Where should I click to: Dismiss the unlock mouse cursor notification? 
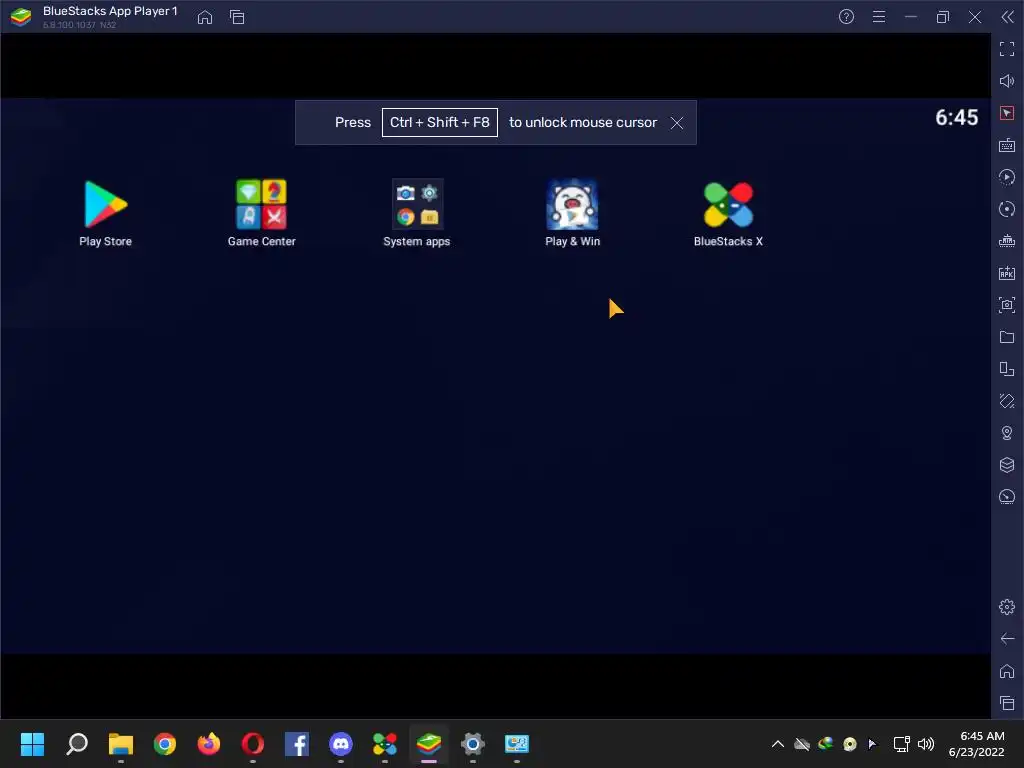[x=677, y=123]
